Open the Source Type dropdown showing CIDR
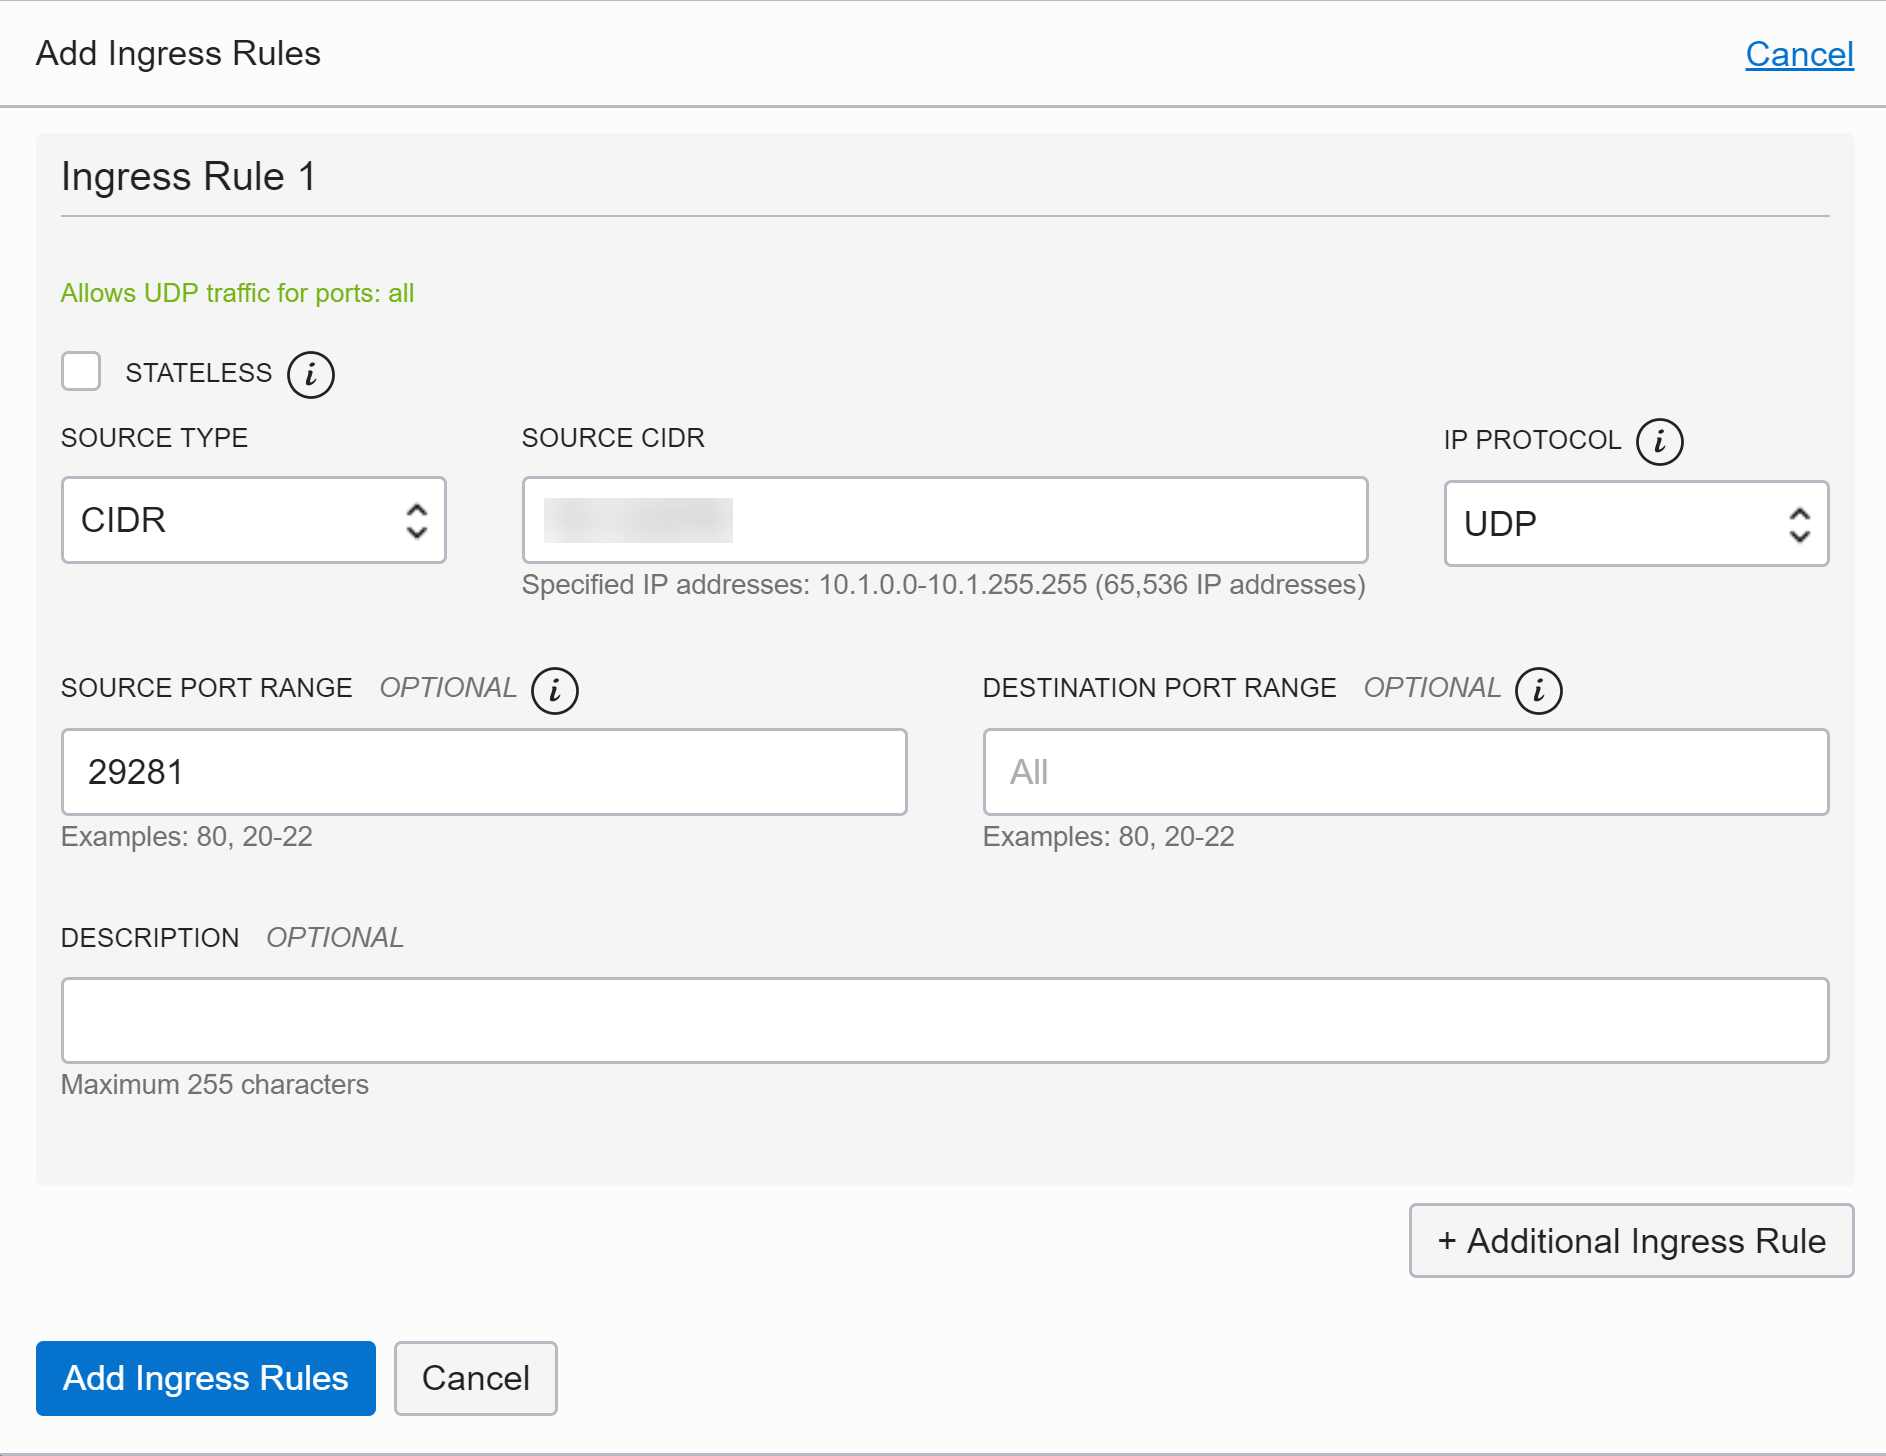 [x=253, y=520]
